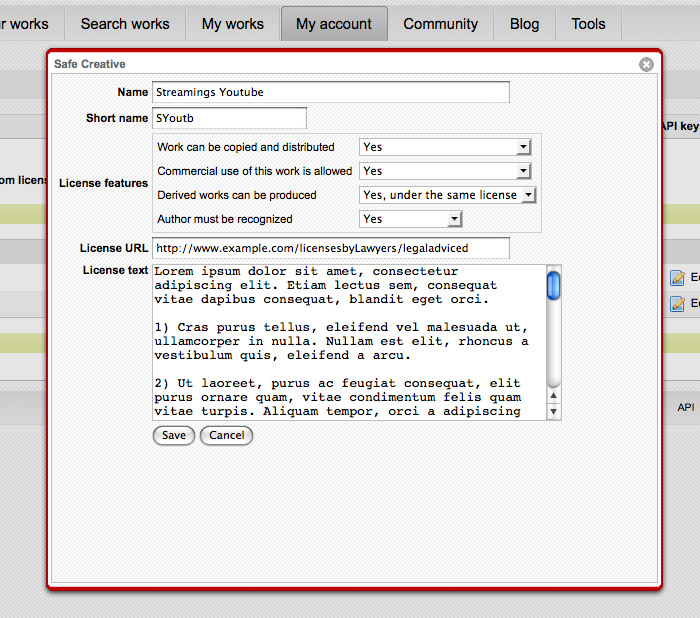This screenshot has height=618, width=700.
Task: Open the 'Work can be copied' dropdown
Action: click(444, 147)
